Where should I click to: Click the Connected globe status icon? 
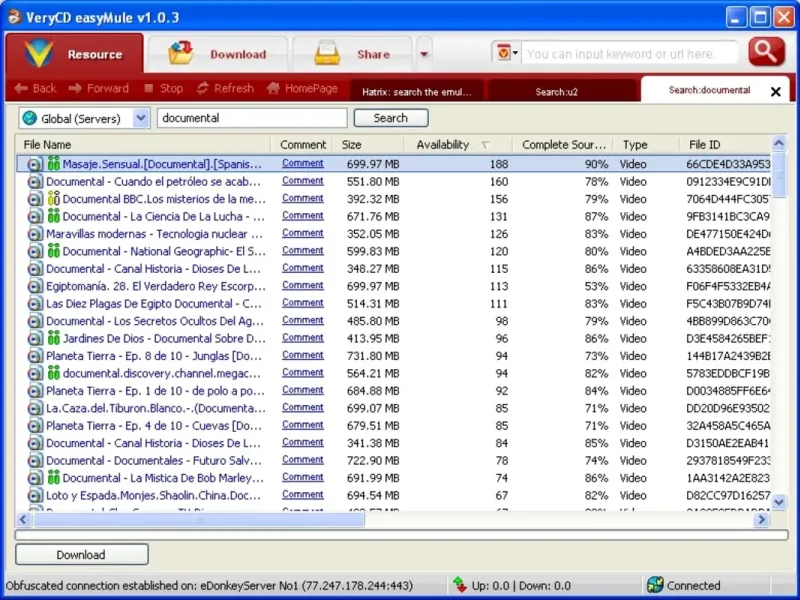pyautogui.click(x=655, y=585)
